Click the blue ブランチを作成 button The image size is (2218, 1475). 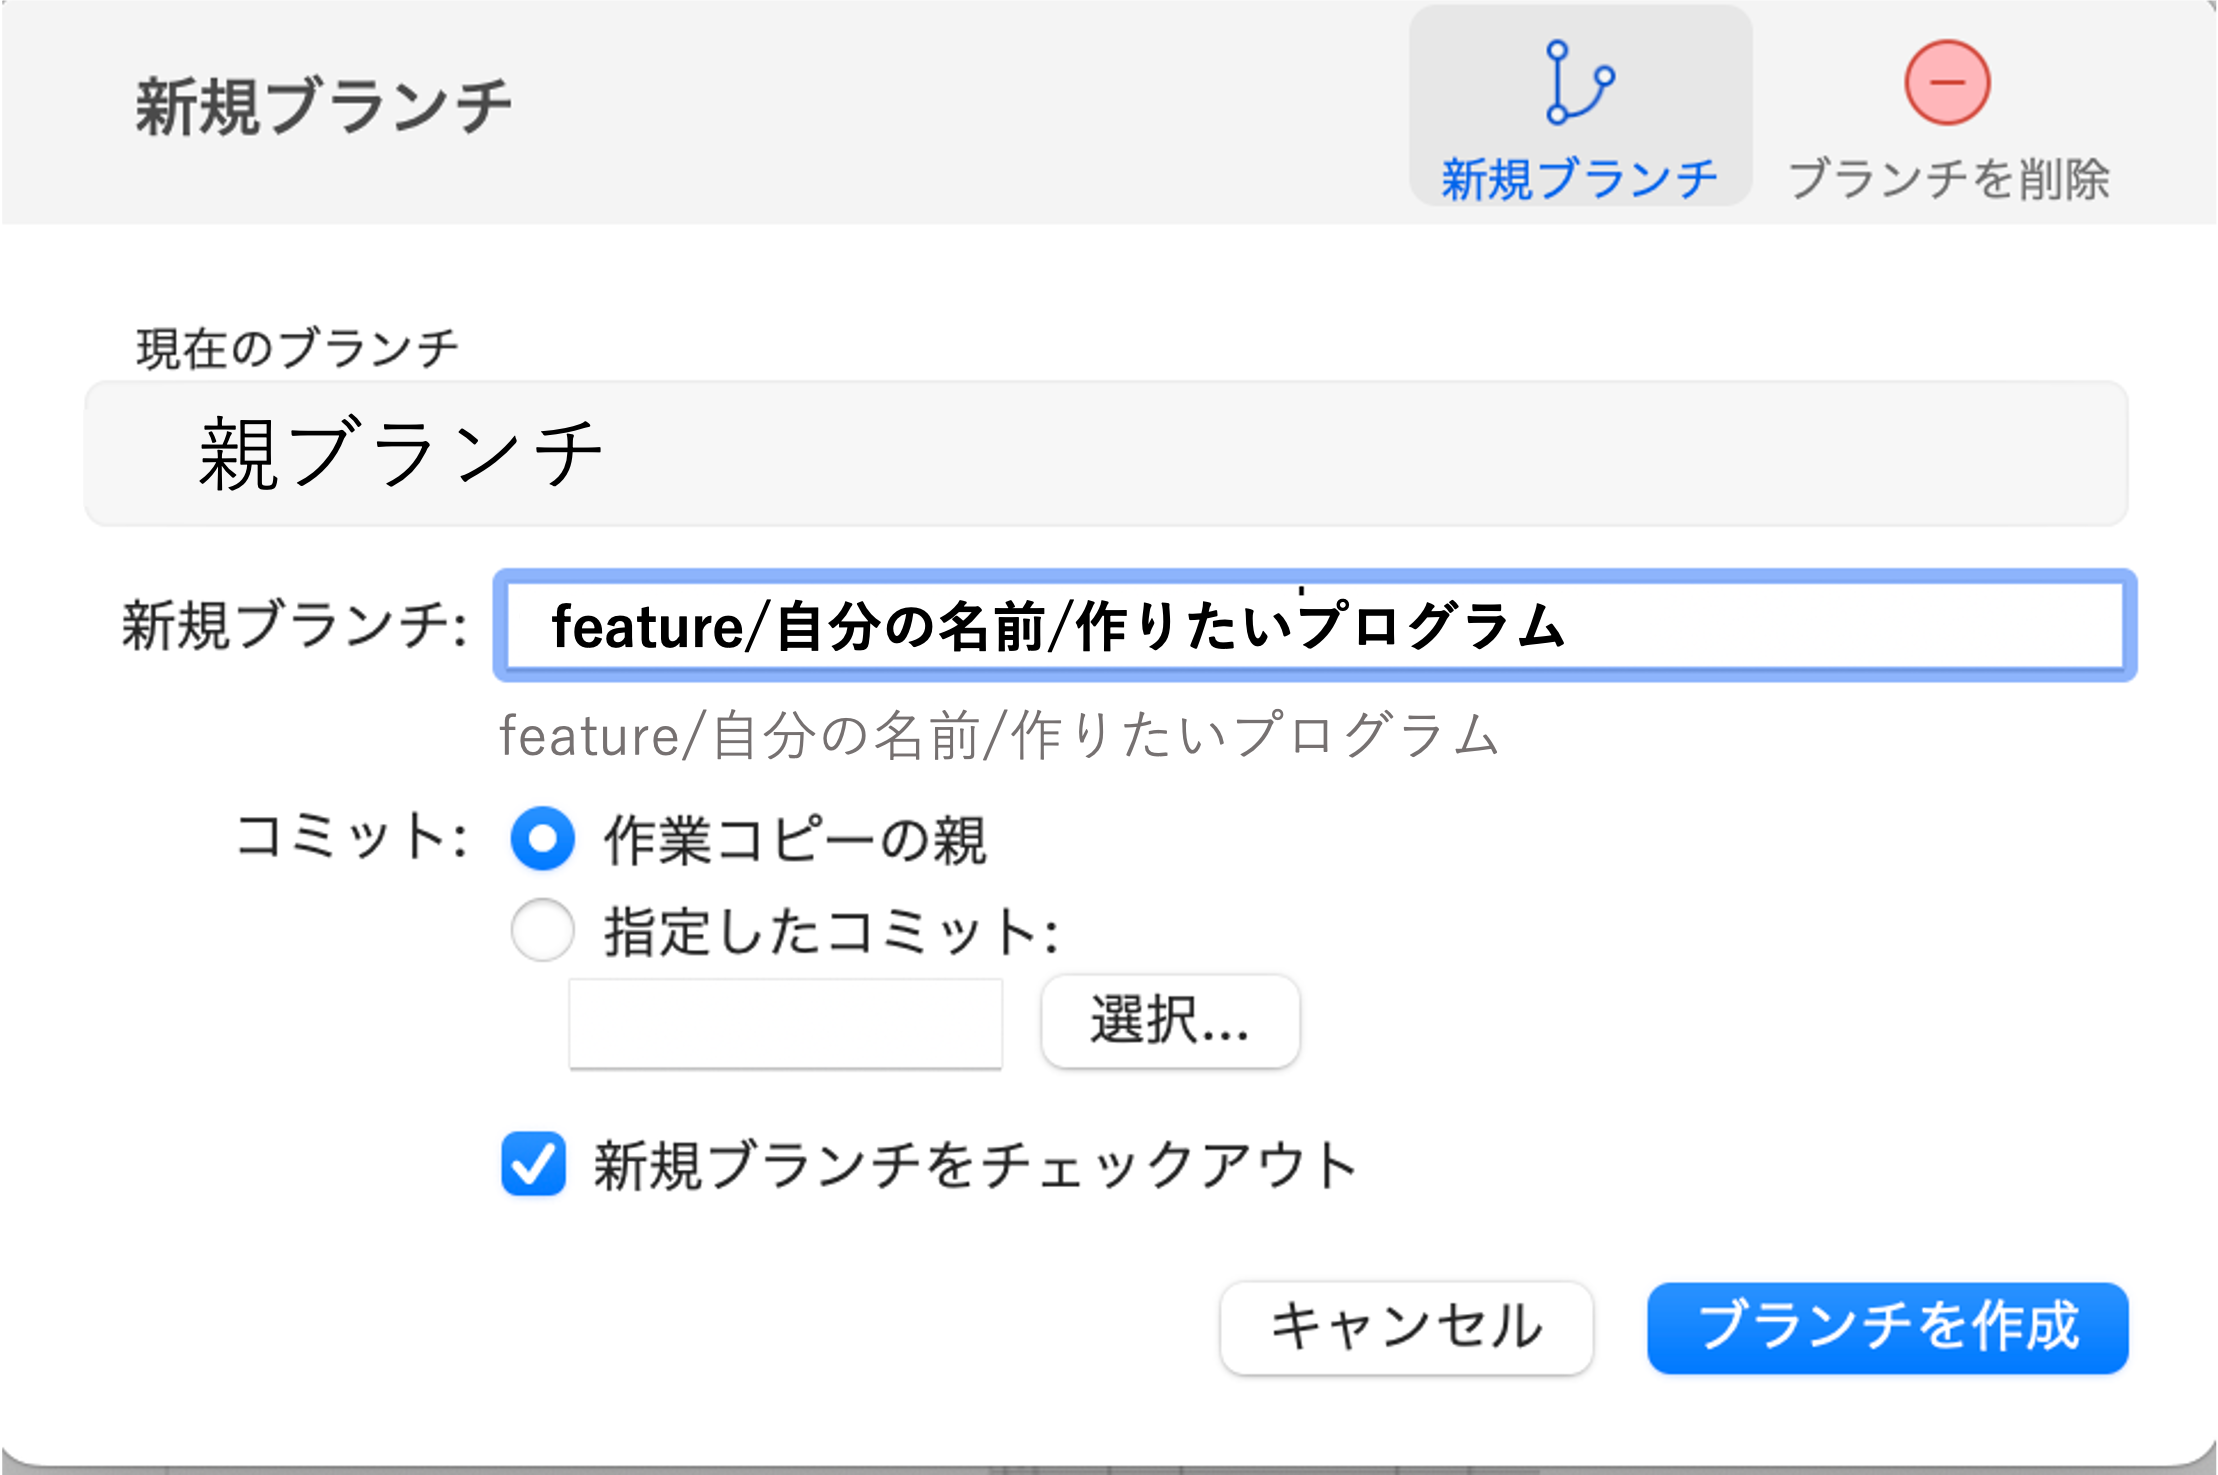click(1888, 1327)
